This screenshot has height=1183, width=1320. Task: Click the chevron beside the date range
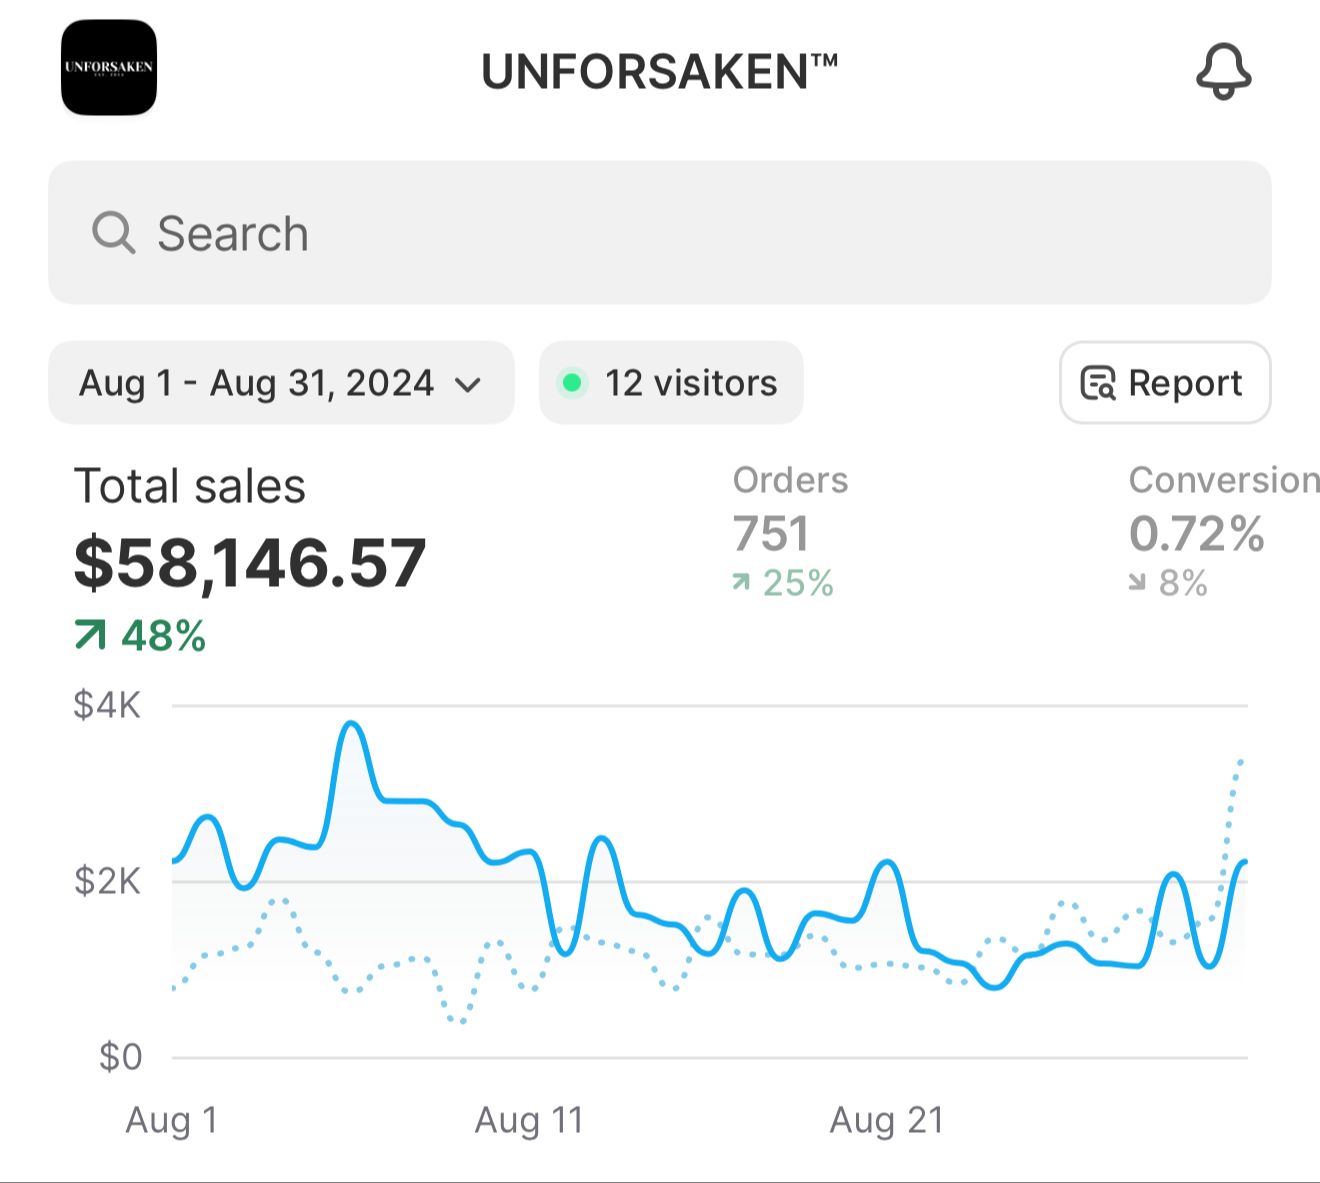pos(468,385)
